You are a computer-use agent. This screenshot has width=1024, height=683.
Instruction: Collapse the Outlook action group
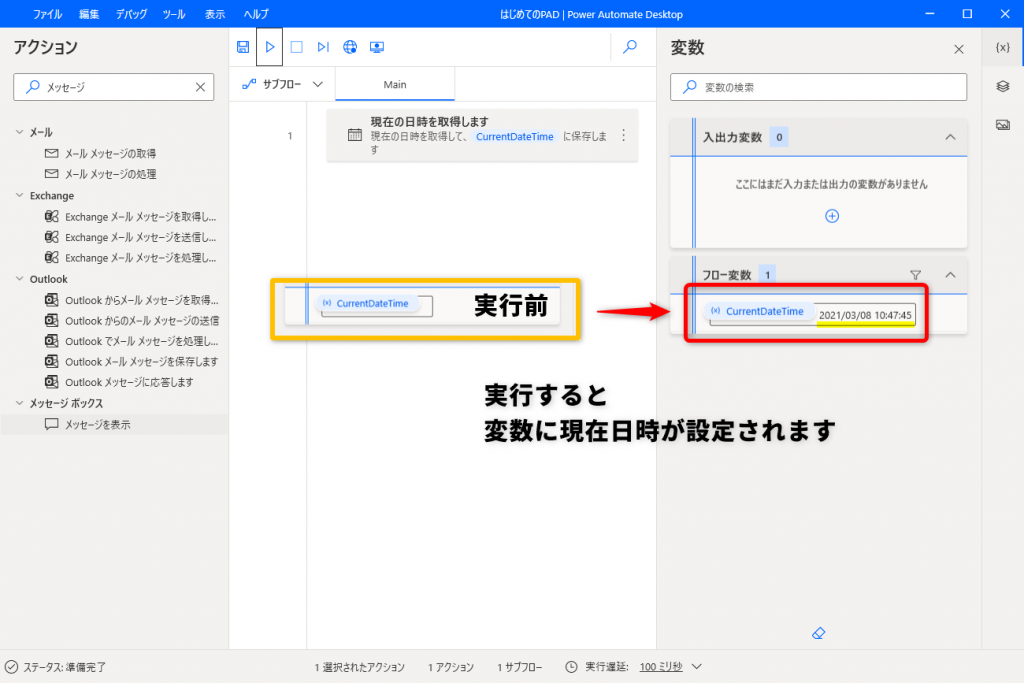coord(19,279)
